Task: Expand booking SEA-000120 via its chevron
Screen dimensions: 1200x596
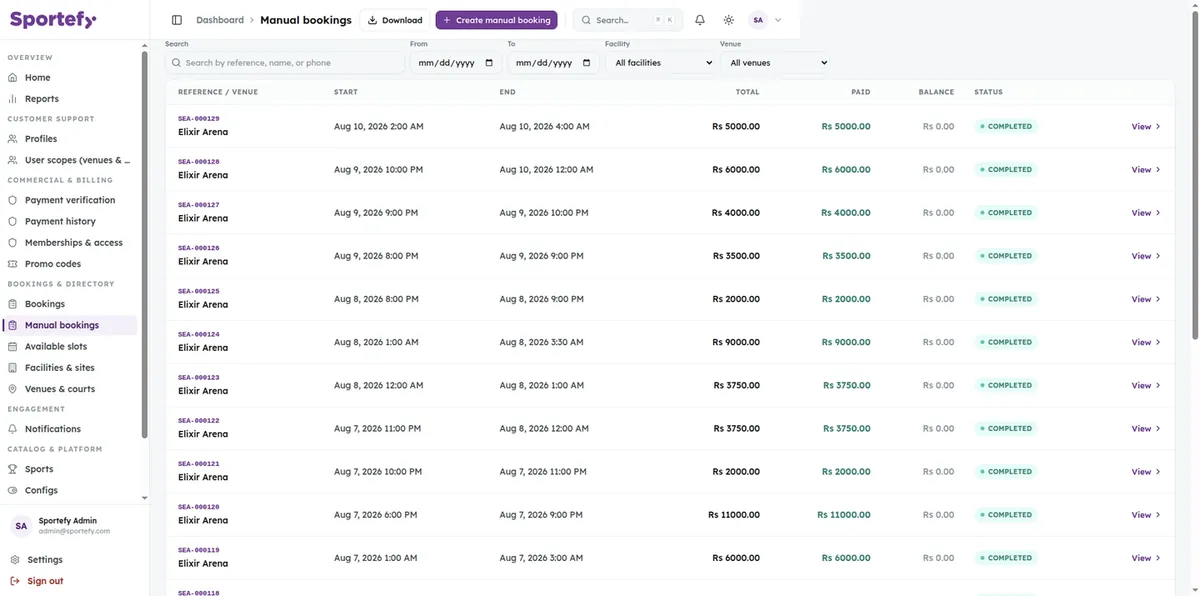Action: click(x=1158, y=515)
